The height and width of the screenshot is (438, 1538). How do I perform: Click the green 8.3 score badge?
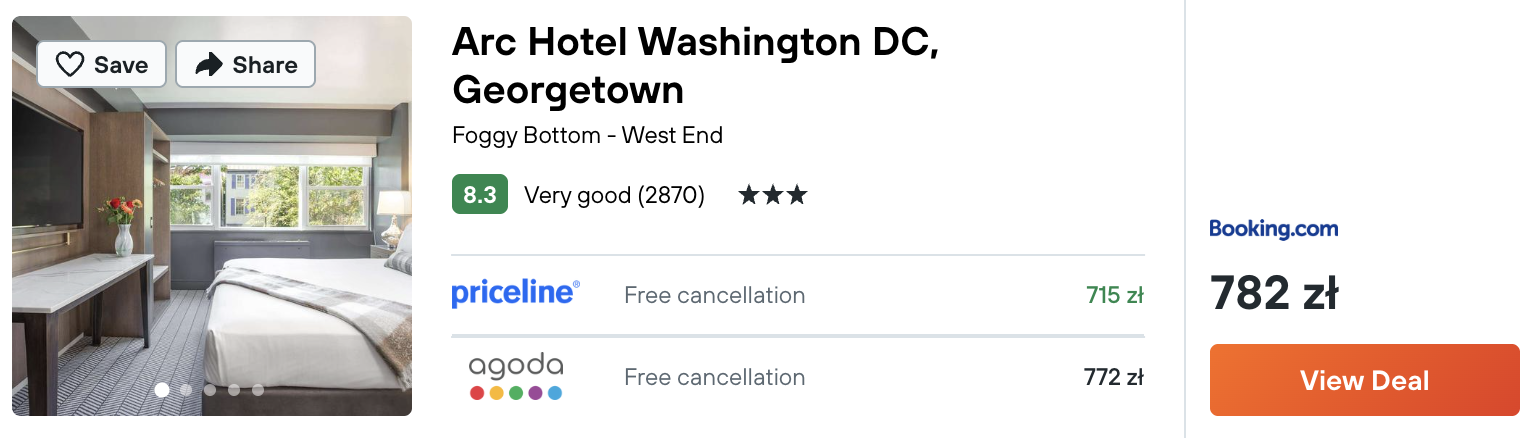[480, 195]
